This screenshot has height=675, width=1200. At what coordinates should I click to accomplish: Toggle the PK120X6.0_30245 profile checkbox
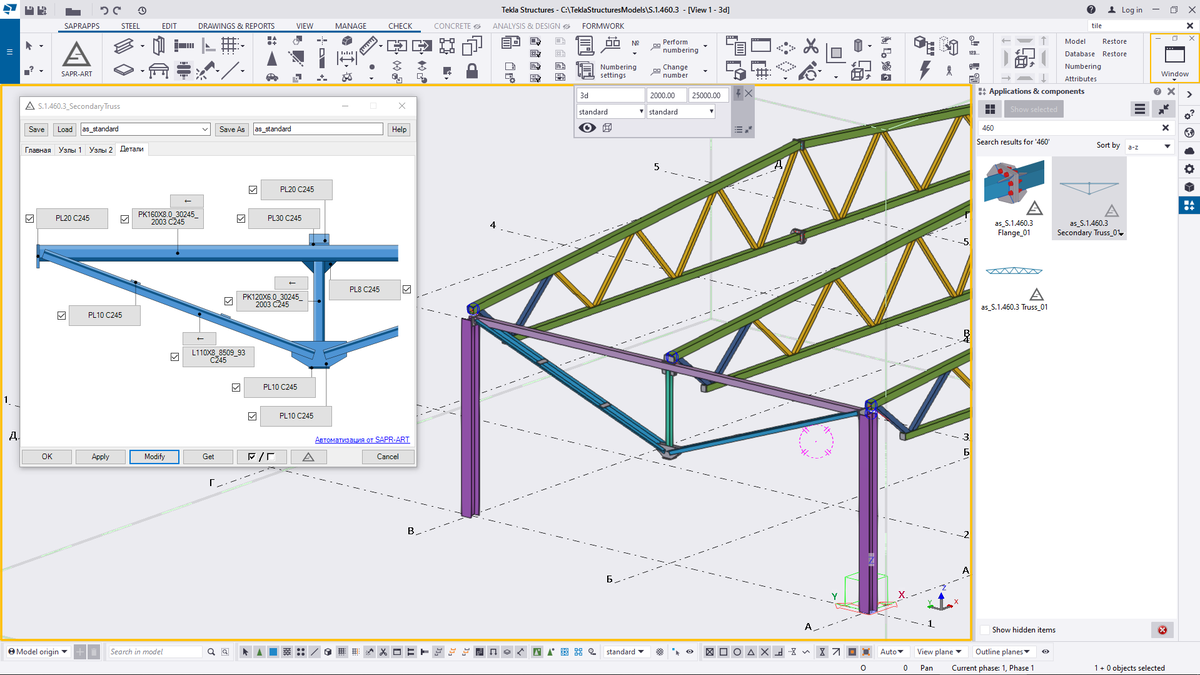(229, 299)
